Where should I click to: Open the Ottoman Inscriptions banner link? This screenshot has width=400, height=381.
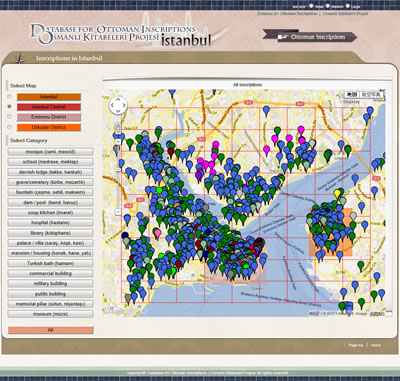[x=310, y=36]
